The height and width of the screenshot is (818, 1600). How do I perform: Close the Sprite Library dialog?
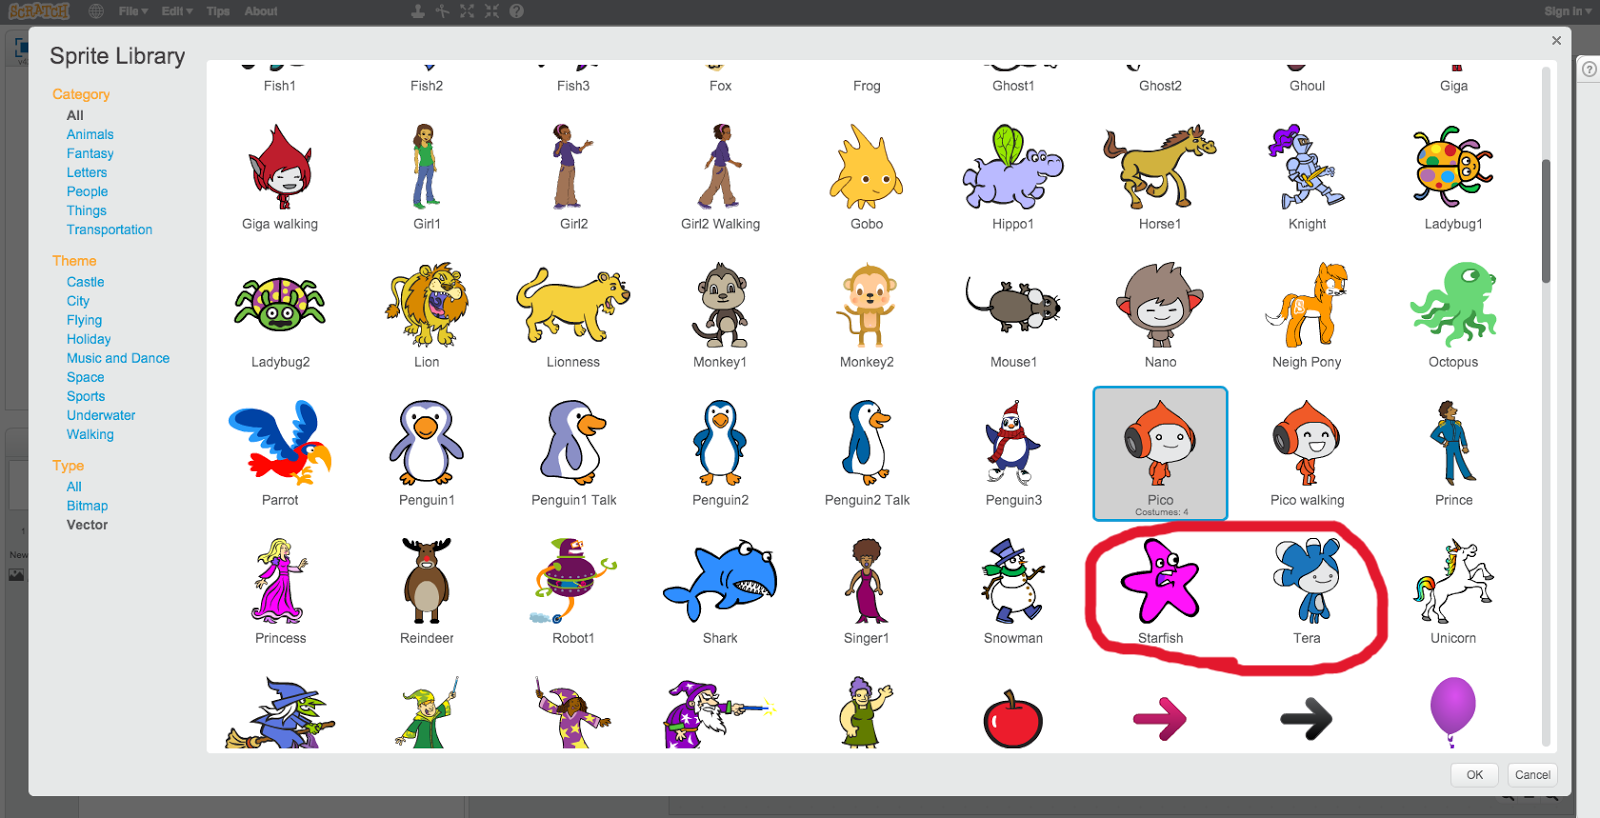(1556, 41)
